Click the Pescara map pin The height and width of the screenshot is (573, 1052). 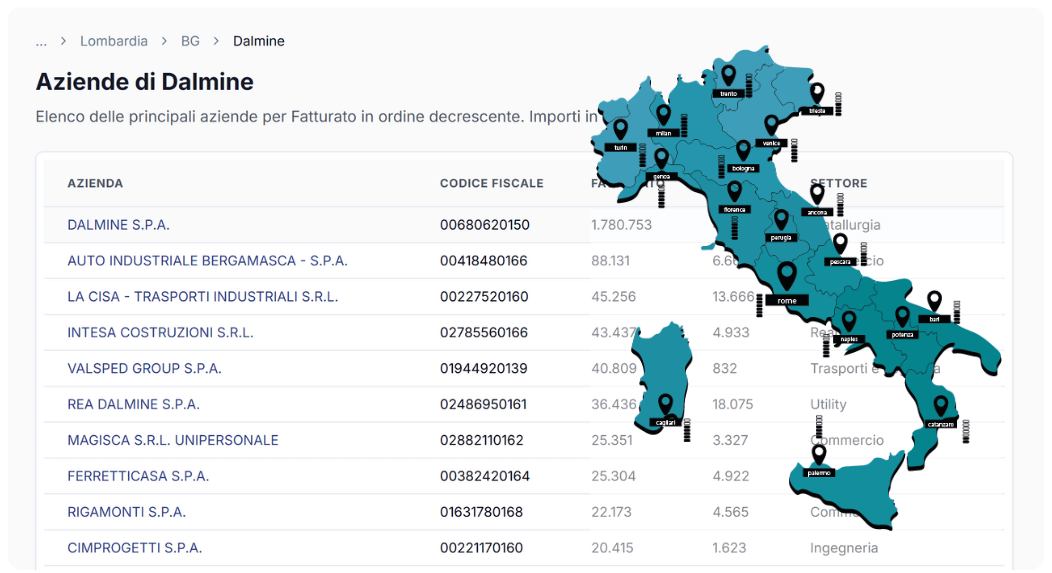point(840,244)
